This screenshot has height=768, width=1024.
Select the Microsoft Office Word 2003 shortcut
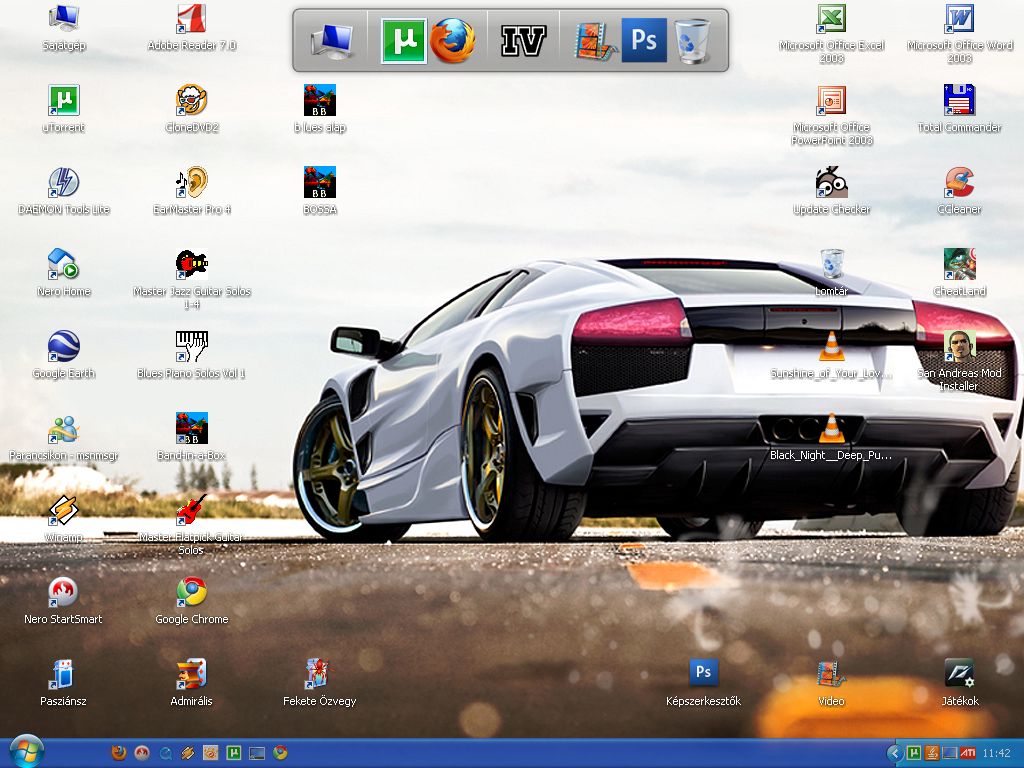[x=959, y=34]
